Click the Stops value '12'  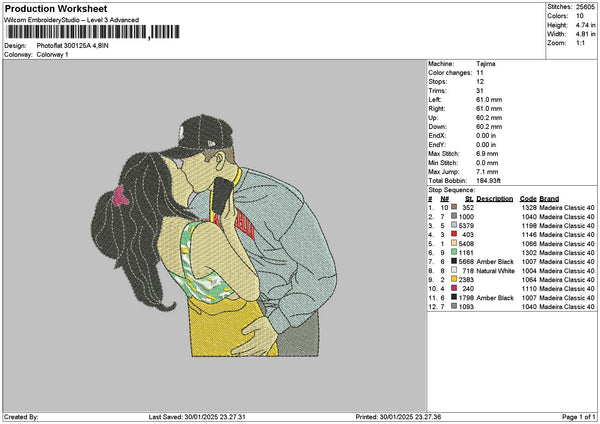tap(480, 82)
